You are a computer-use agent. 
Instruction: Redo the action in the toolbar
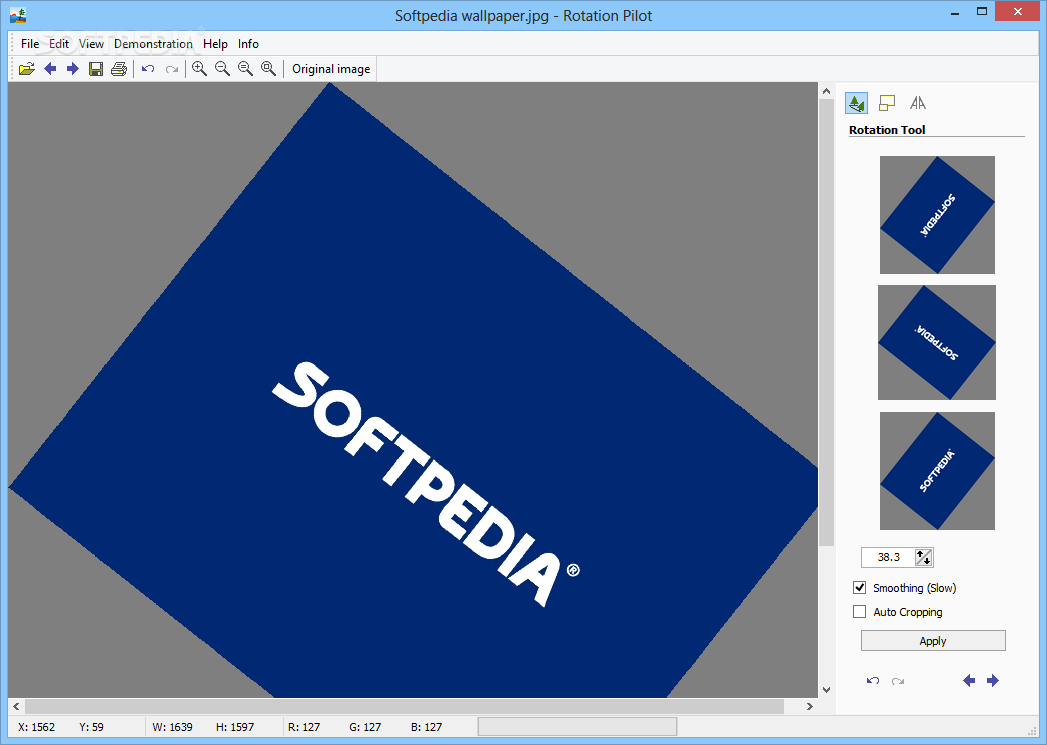coord(172,69)
